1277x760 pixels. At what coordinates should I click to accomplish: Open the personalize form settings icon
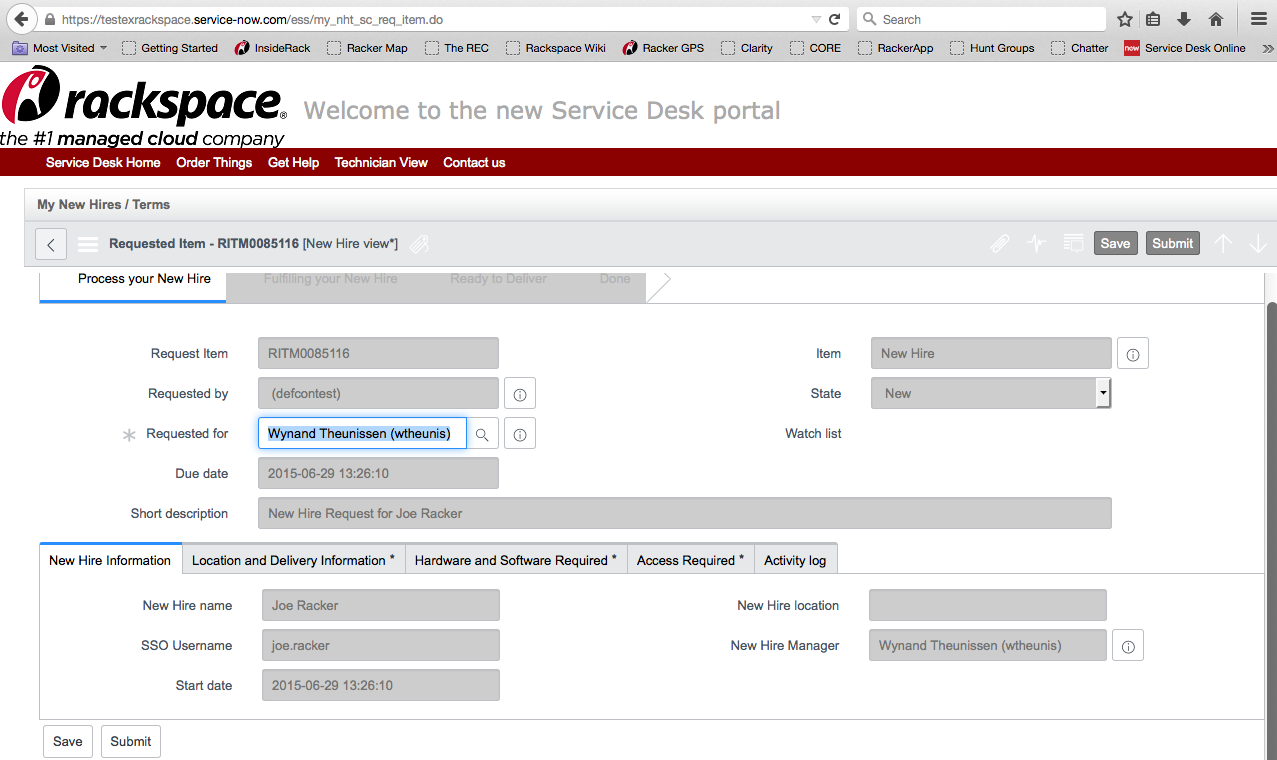point(1073,243)
